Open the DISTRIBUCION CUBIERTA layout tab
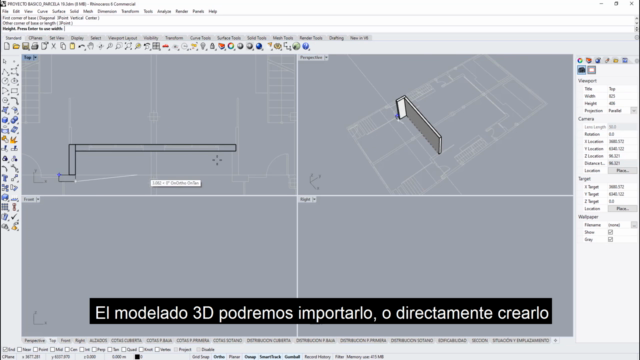Screen dimensions: 640x360 (x=269, y=340)
